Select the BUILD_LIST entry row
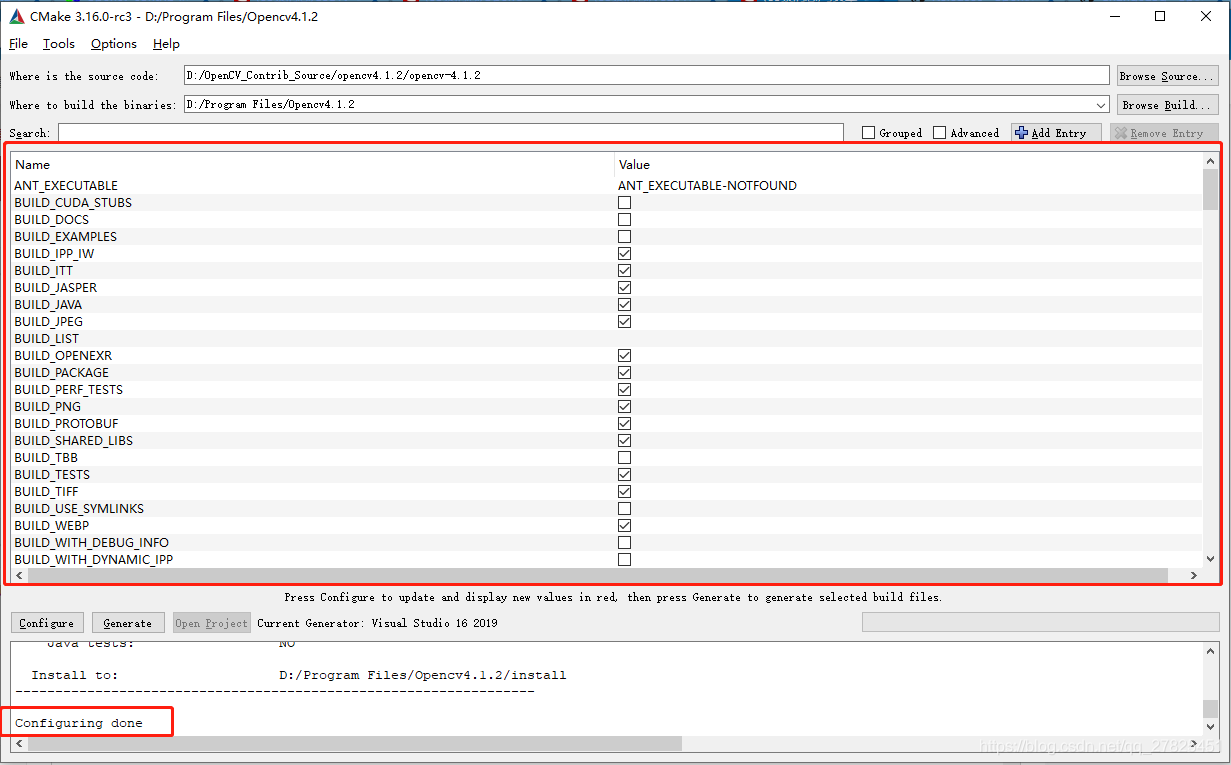Image resolution: width=1231 pixels, height=765 pixels. (x=607, y=339)
